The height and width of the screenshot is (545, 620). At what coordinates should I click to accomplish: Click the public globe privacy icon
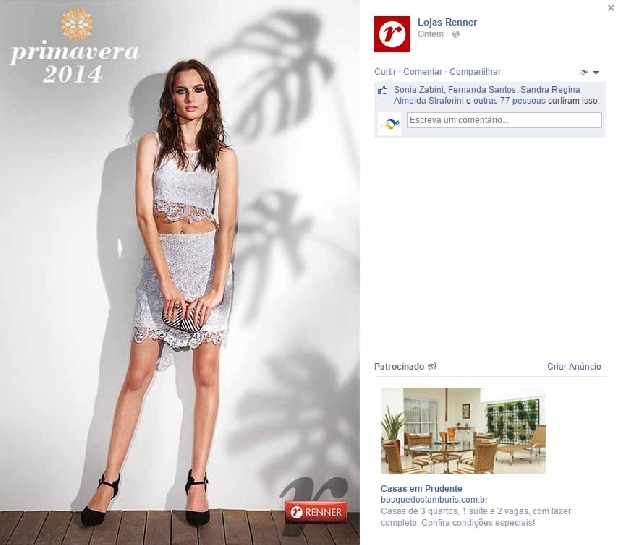(456, 34)
